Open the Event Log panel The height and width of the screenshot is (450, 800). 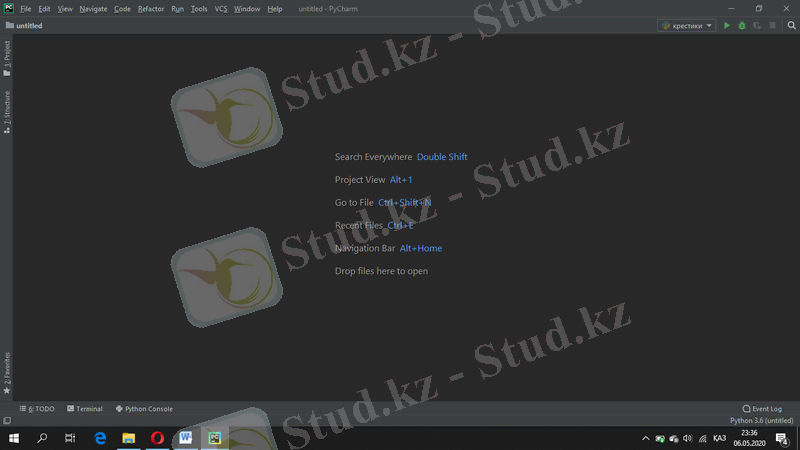tap(762, 409)
